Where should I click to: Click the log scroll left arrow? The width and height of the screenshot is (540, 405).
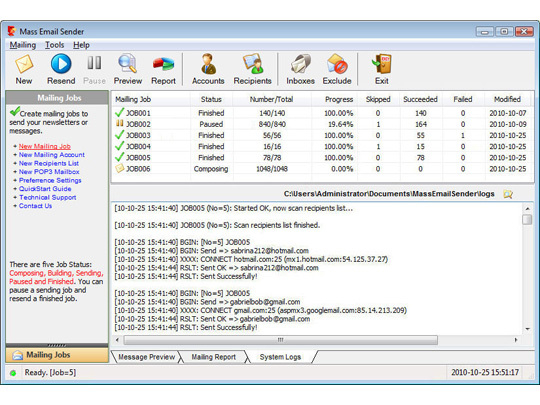(117, 340)
